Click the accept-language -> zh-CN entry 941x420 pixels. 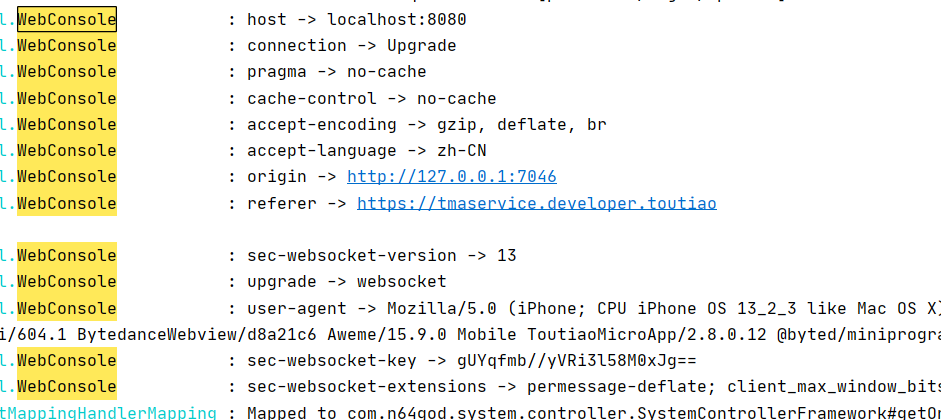366,151
